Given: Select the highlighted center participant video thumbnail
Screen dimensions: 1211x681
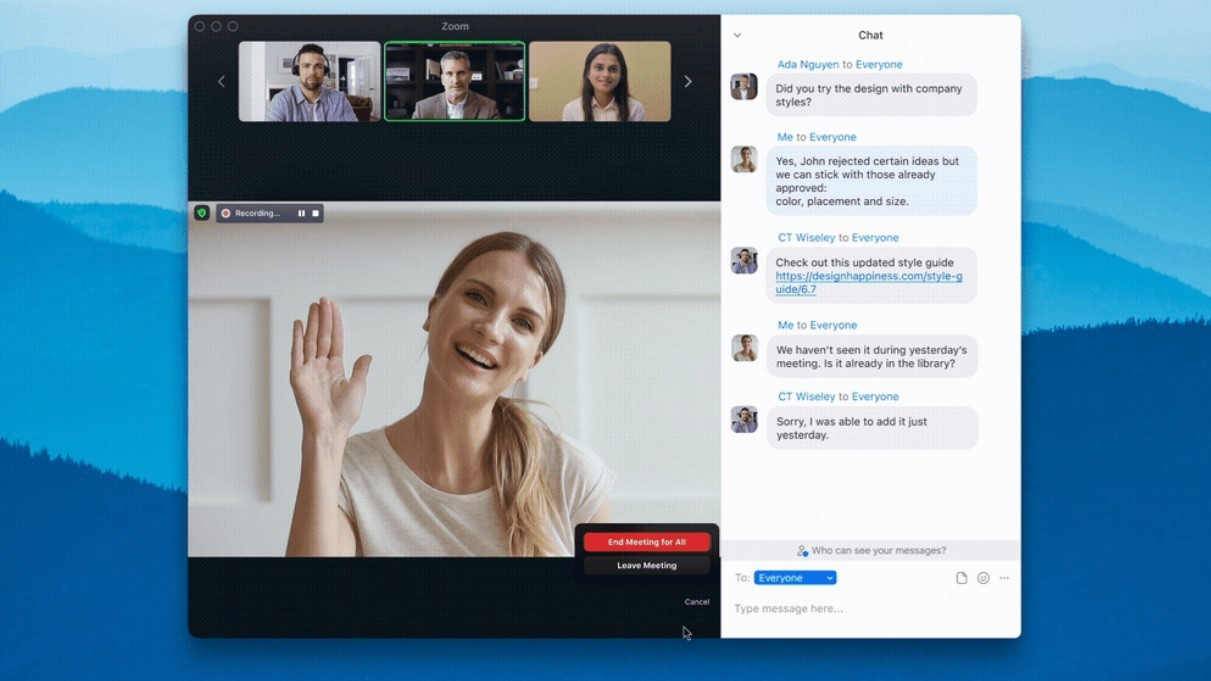Looking at the screenshot, I should point(455,81).
